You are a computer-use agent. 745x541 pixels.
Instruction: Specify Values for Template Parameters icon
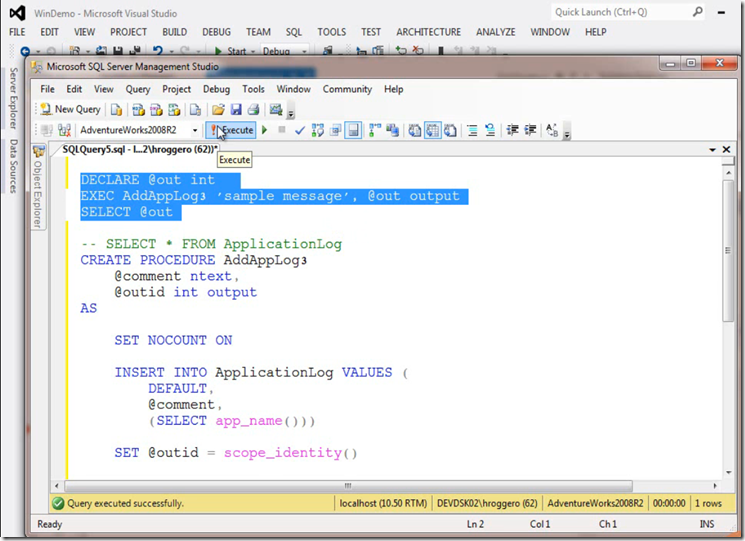(552, 130)
